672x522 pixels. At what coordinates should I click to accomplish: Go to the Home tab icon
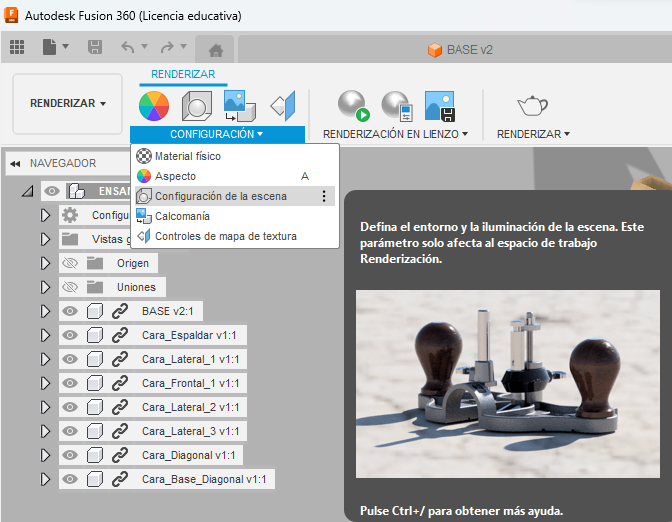(x=216, y=51)
